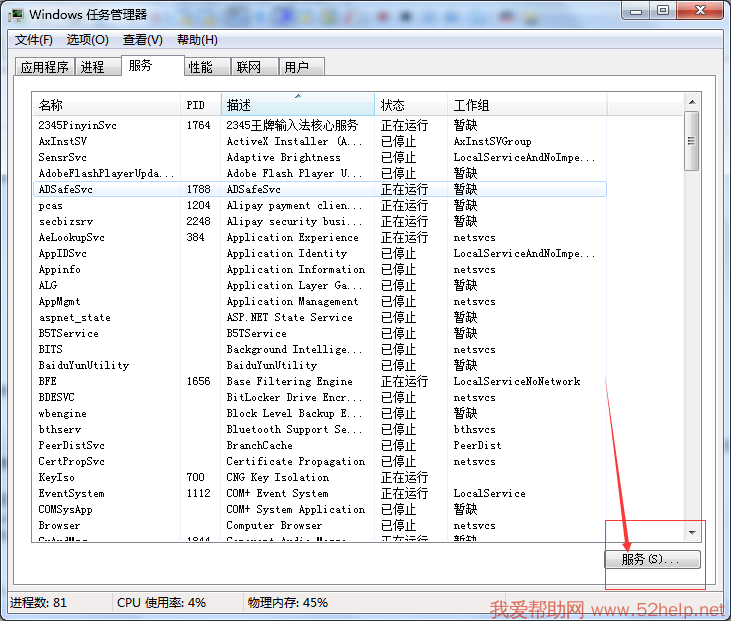Switch to the 性能 tab
The width and height of the screenshot is (731, 621).
point(201,67)
